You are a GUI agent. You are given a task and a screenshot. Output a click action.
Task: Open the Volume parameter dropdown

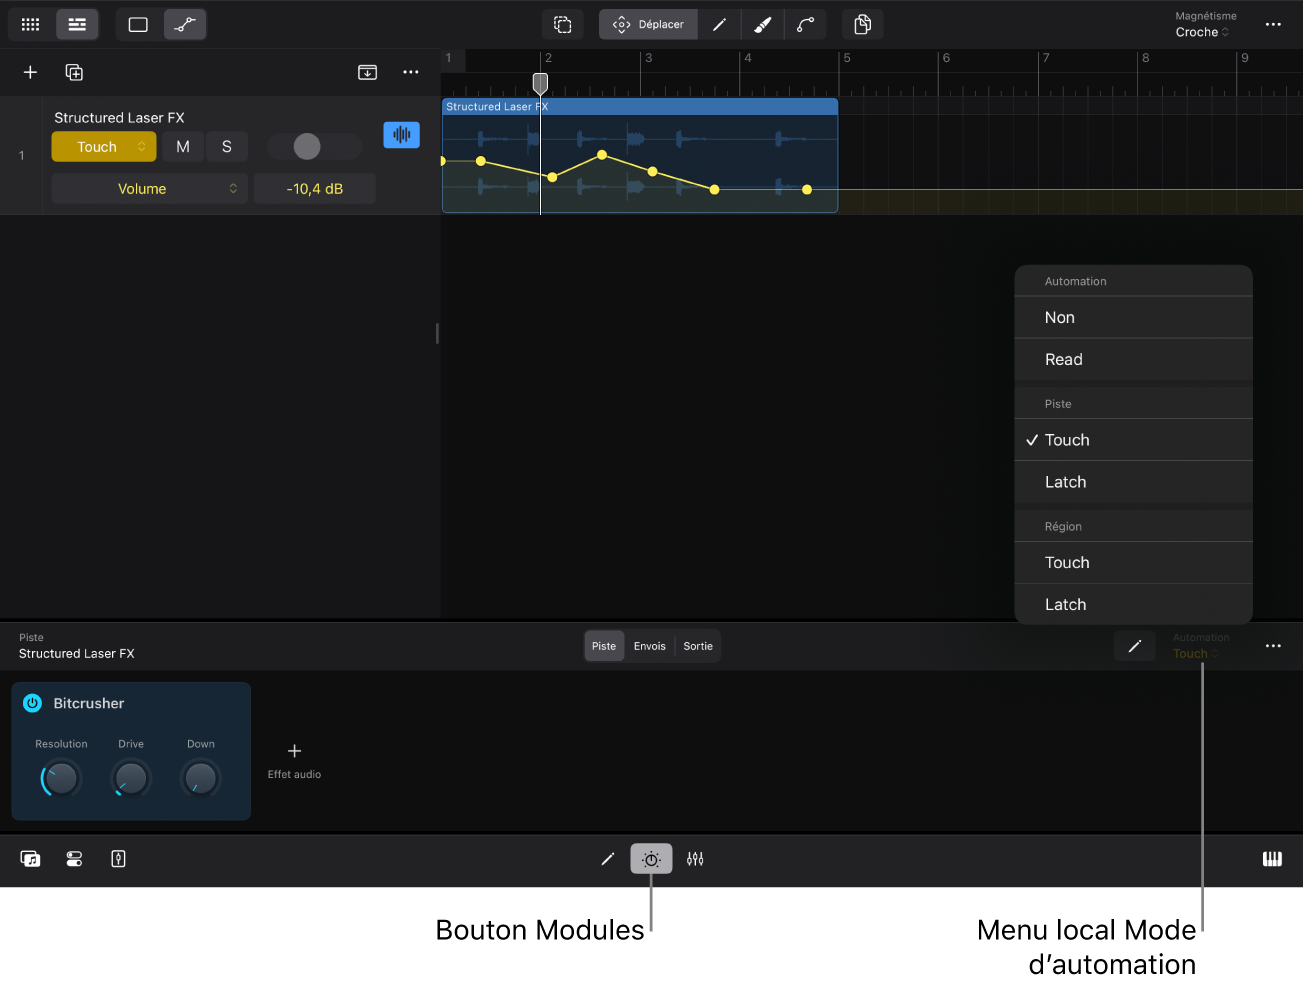[x=148, y=188]
